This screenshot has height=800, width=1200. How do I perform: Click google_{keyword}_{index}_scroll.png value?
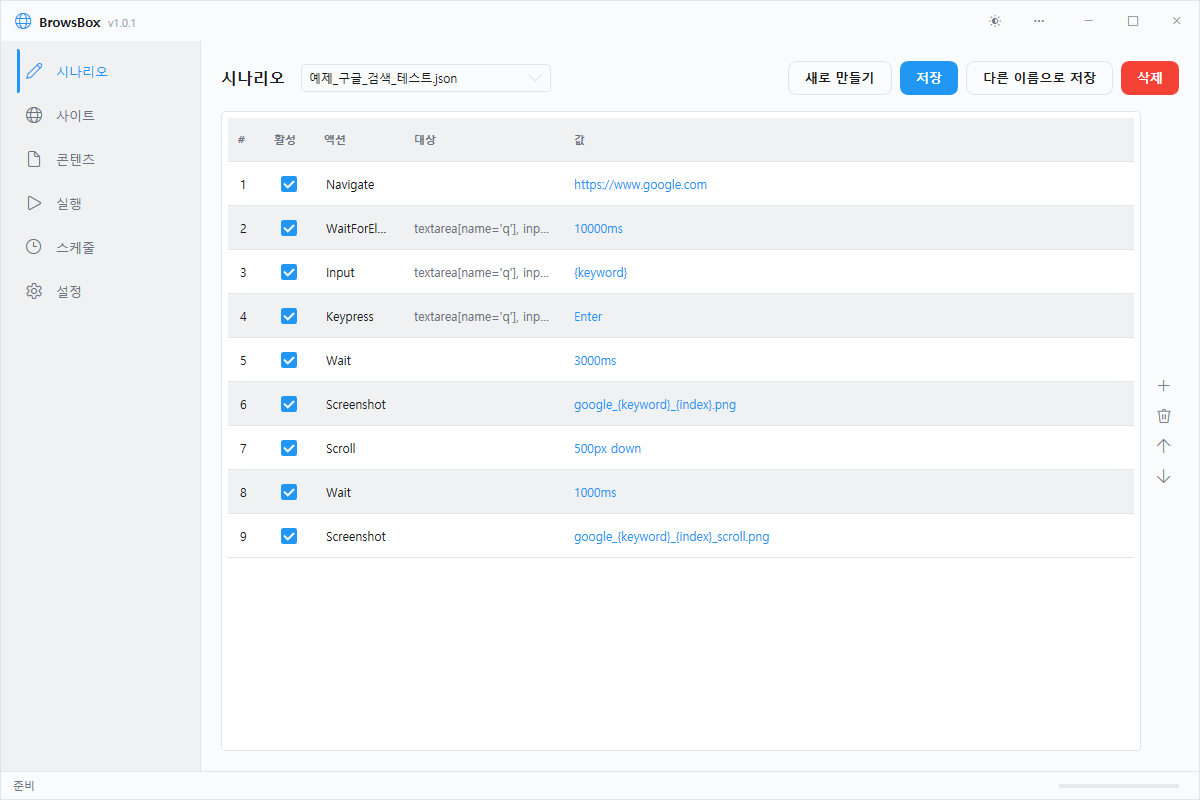click(x=672, y=536)
